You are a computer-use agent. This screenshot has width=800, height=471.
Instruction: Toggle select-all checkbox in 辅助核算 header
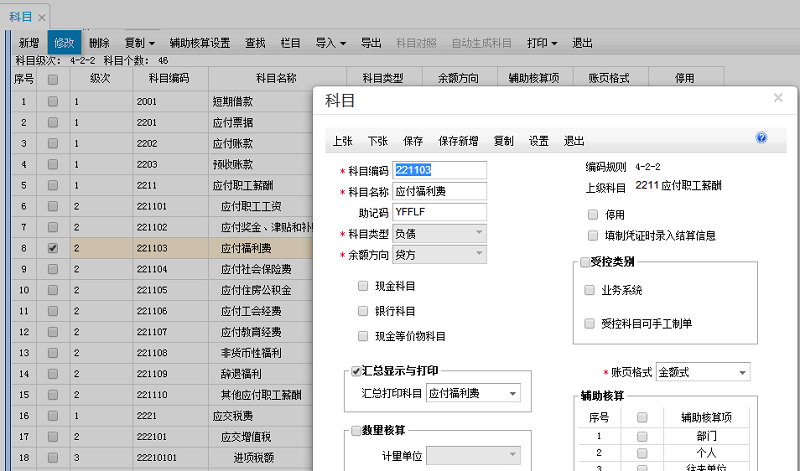642,417
